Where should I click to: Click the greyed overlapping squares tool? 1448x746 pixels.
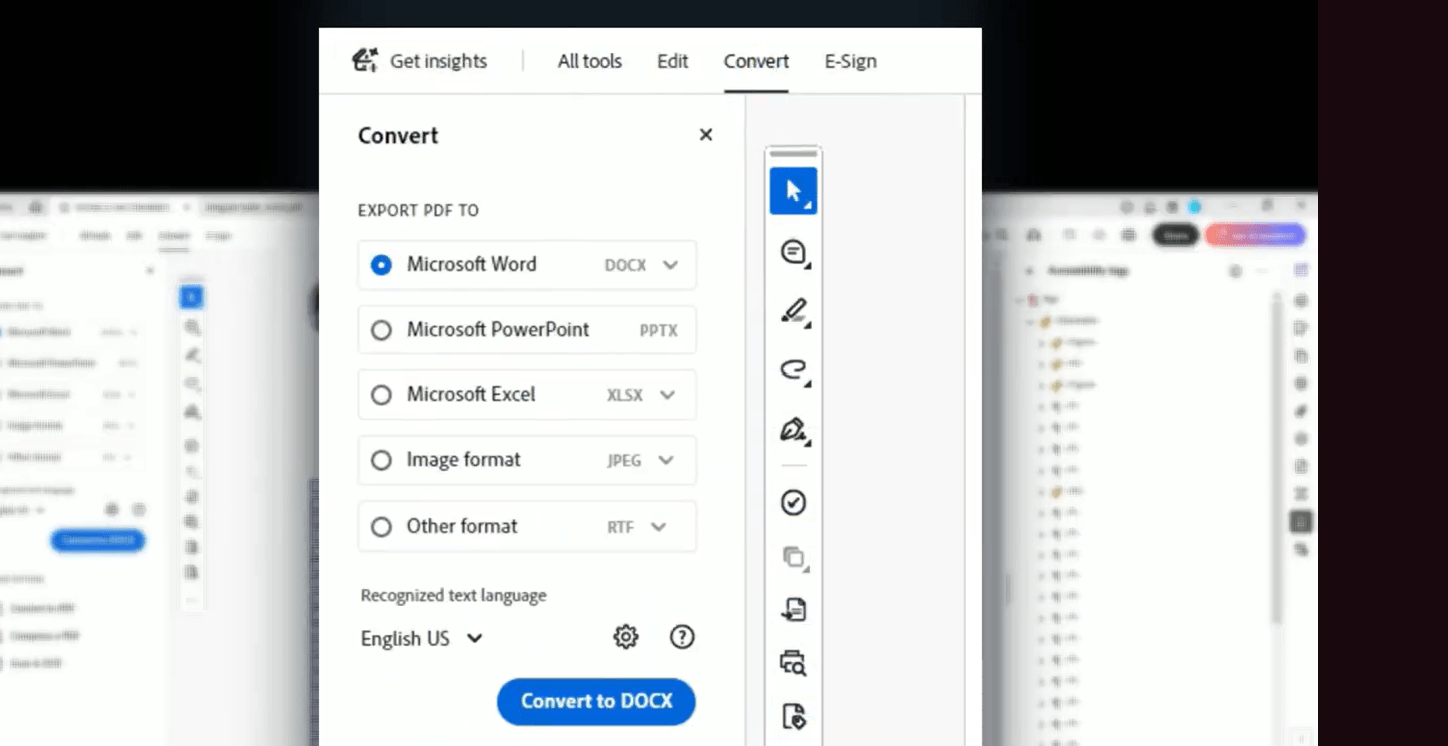[793, 557]
